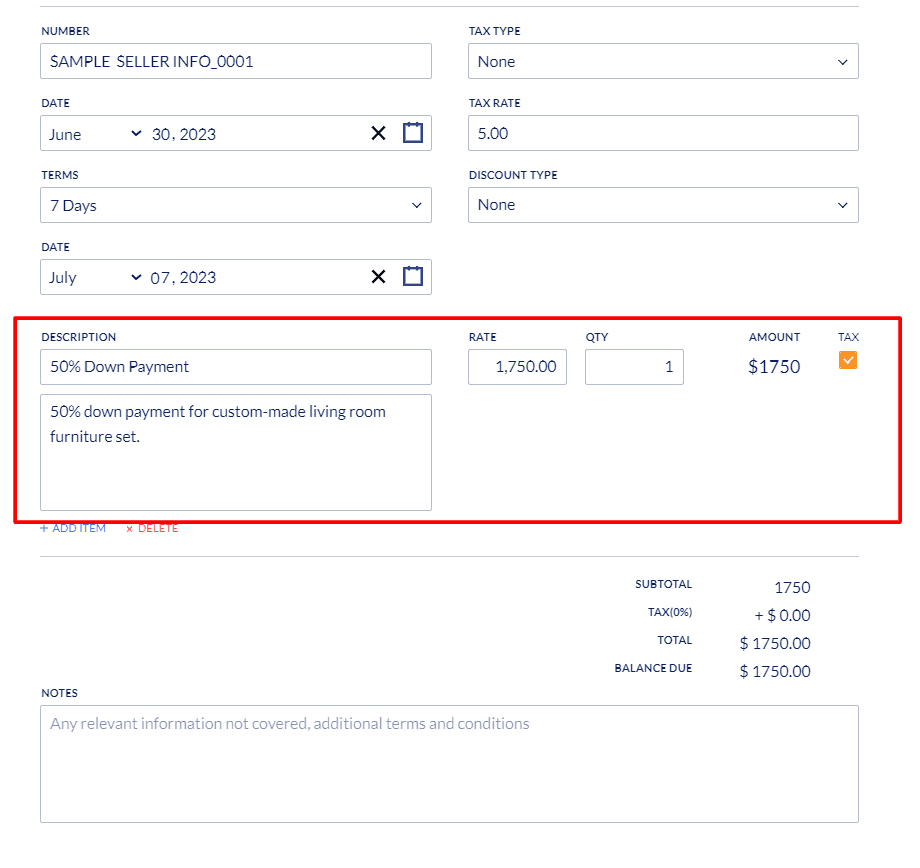
Task: Expand the TERMS dropdown showing 7 Days
Action: 236,204
